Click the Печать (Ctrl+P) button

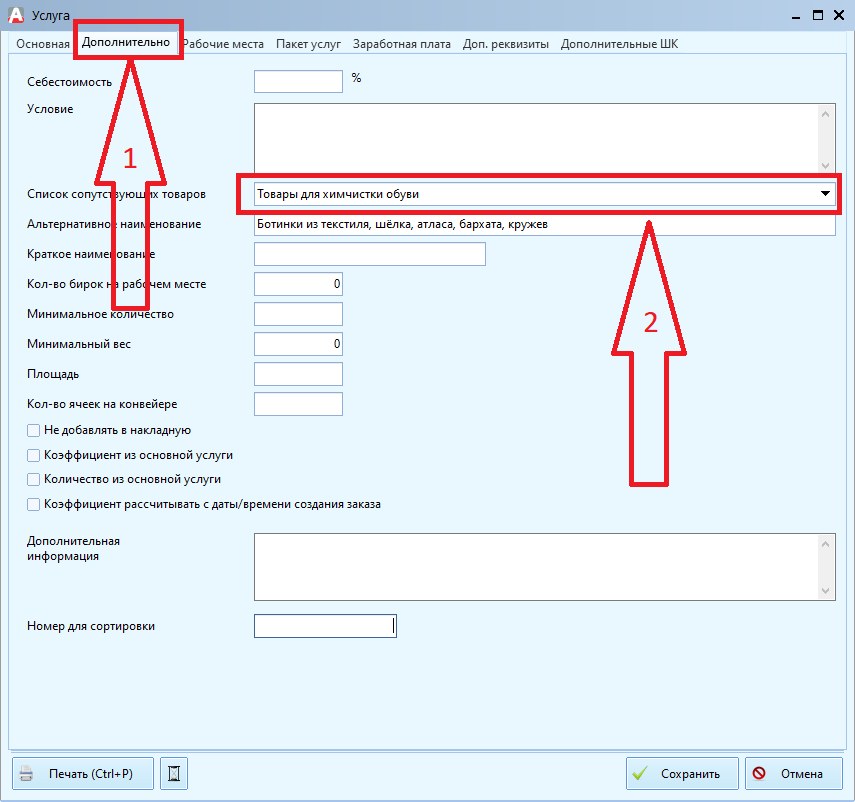83,774
